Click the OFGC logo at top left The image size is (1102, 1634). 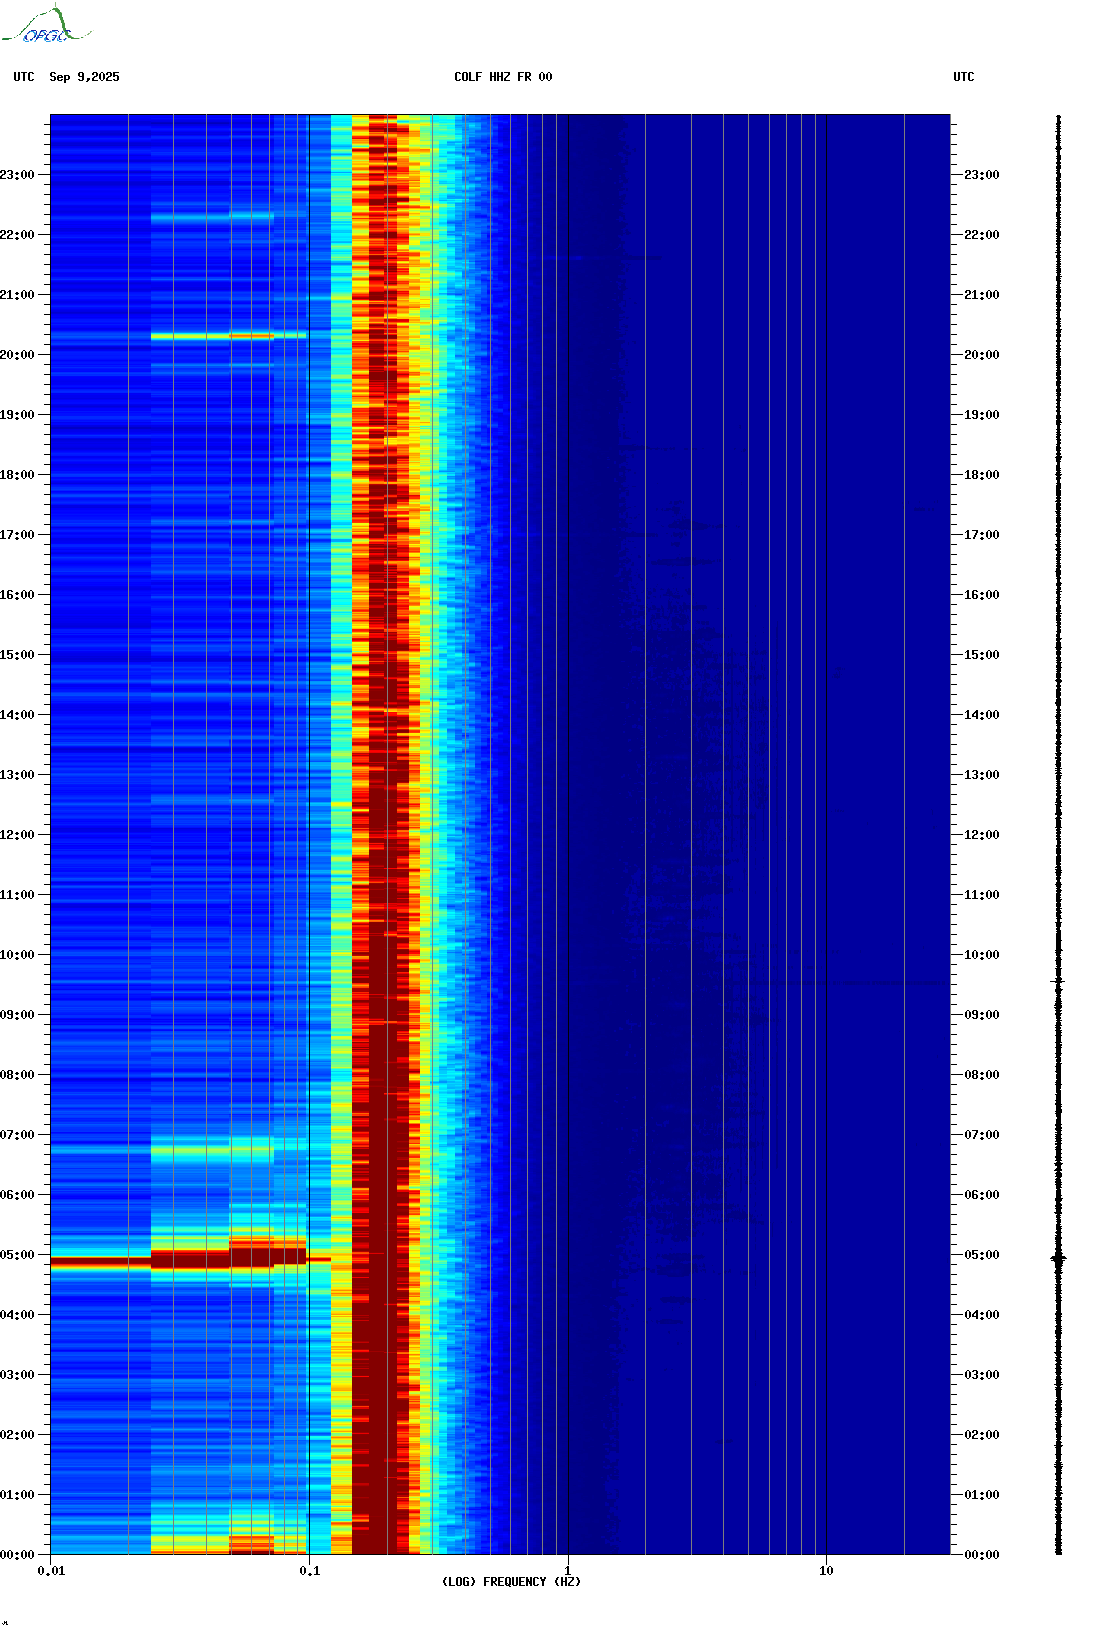45,25
